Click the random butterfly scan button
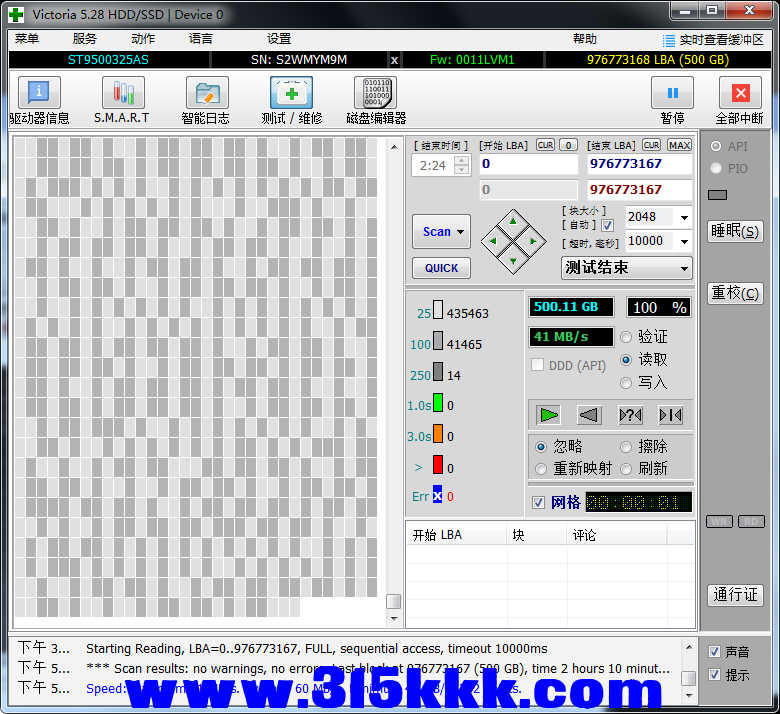780x714 pixels. click(630, 414)
